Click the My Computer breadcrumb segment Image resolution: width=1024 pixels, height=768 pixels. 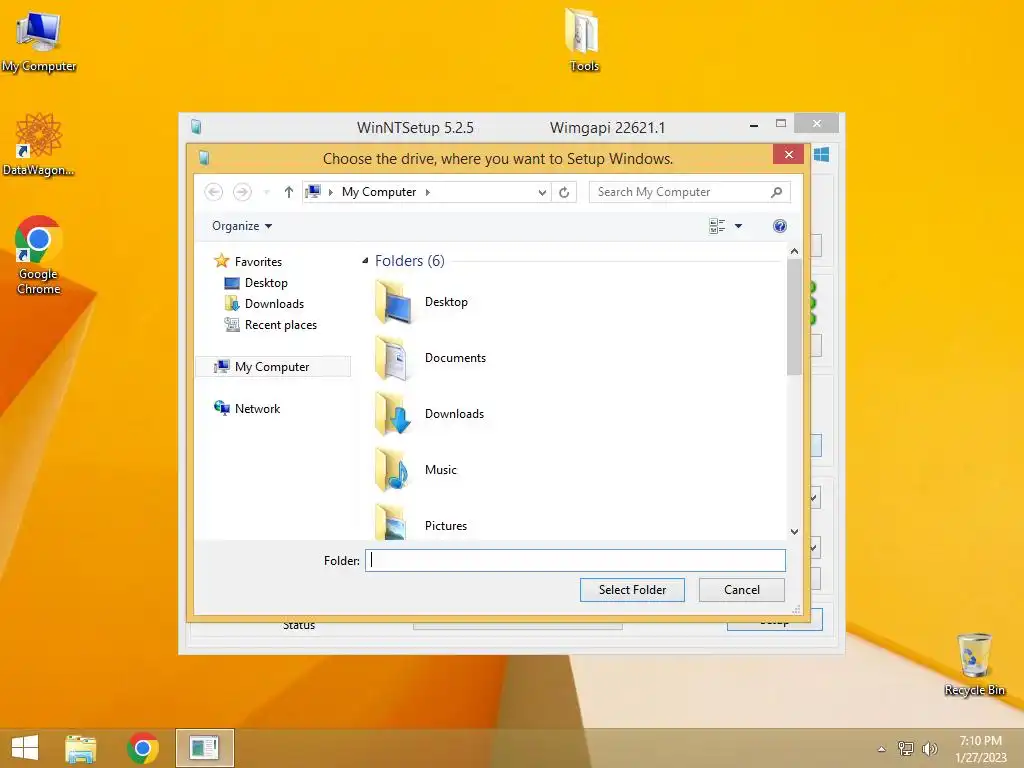(x=379, y=192)
